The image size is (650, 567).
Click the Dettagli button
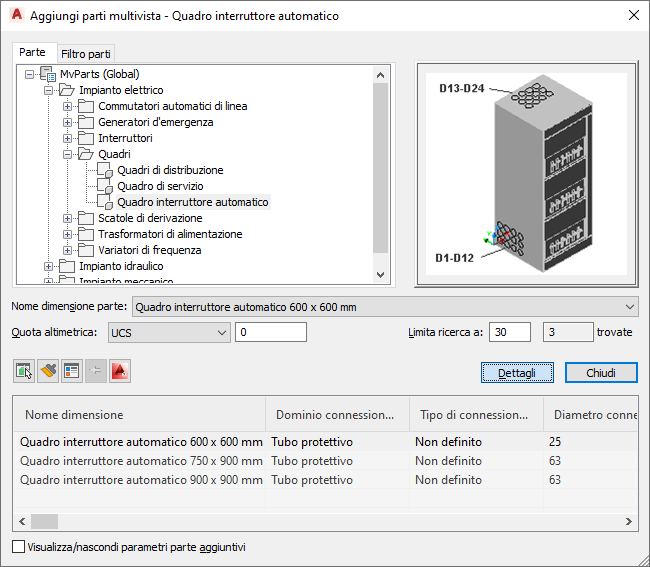(517, 373)
